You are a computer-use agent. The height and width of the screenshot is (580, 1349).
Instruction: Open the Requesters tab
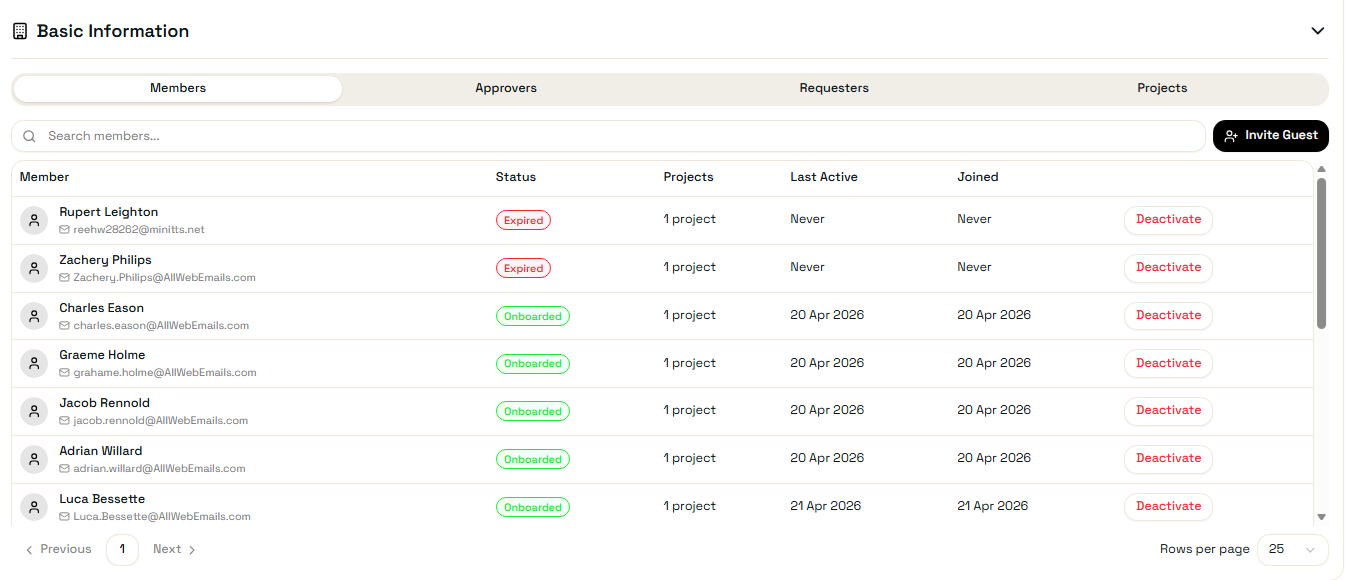click(x=834, y=88)
